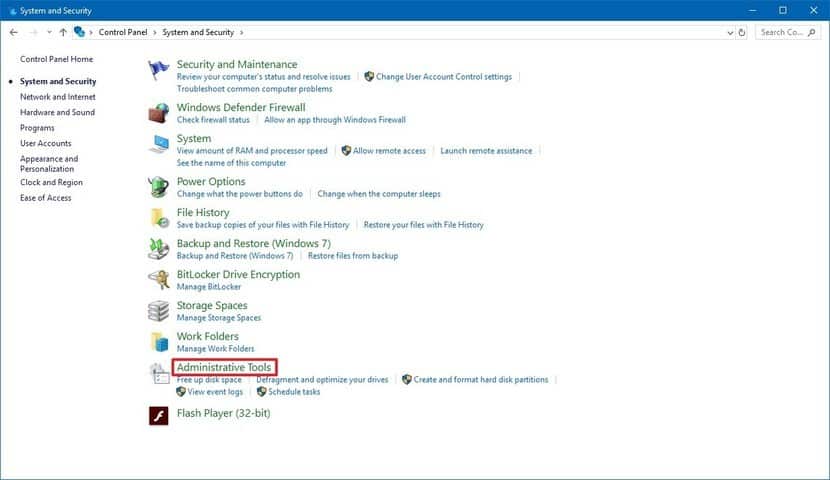Select Network and Internet in sidebar
This screenshot has height=480, width=830.
click(58, 97)
